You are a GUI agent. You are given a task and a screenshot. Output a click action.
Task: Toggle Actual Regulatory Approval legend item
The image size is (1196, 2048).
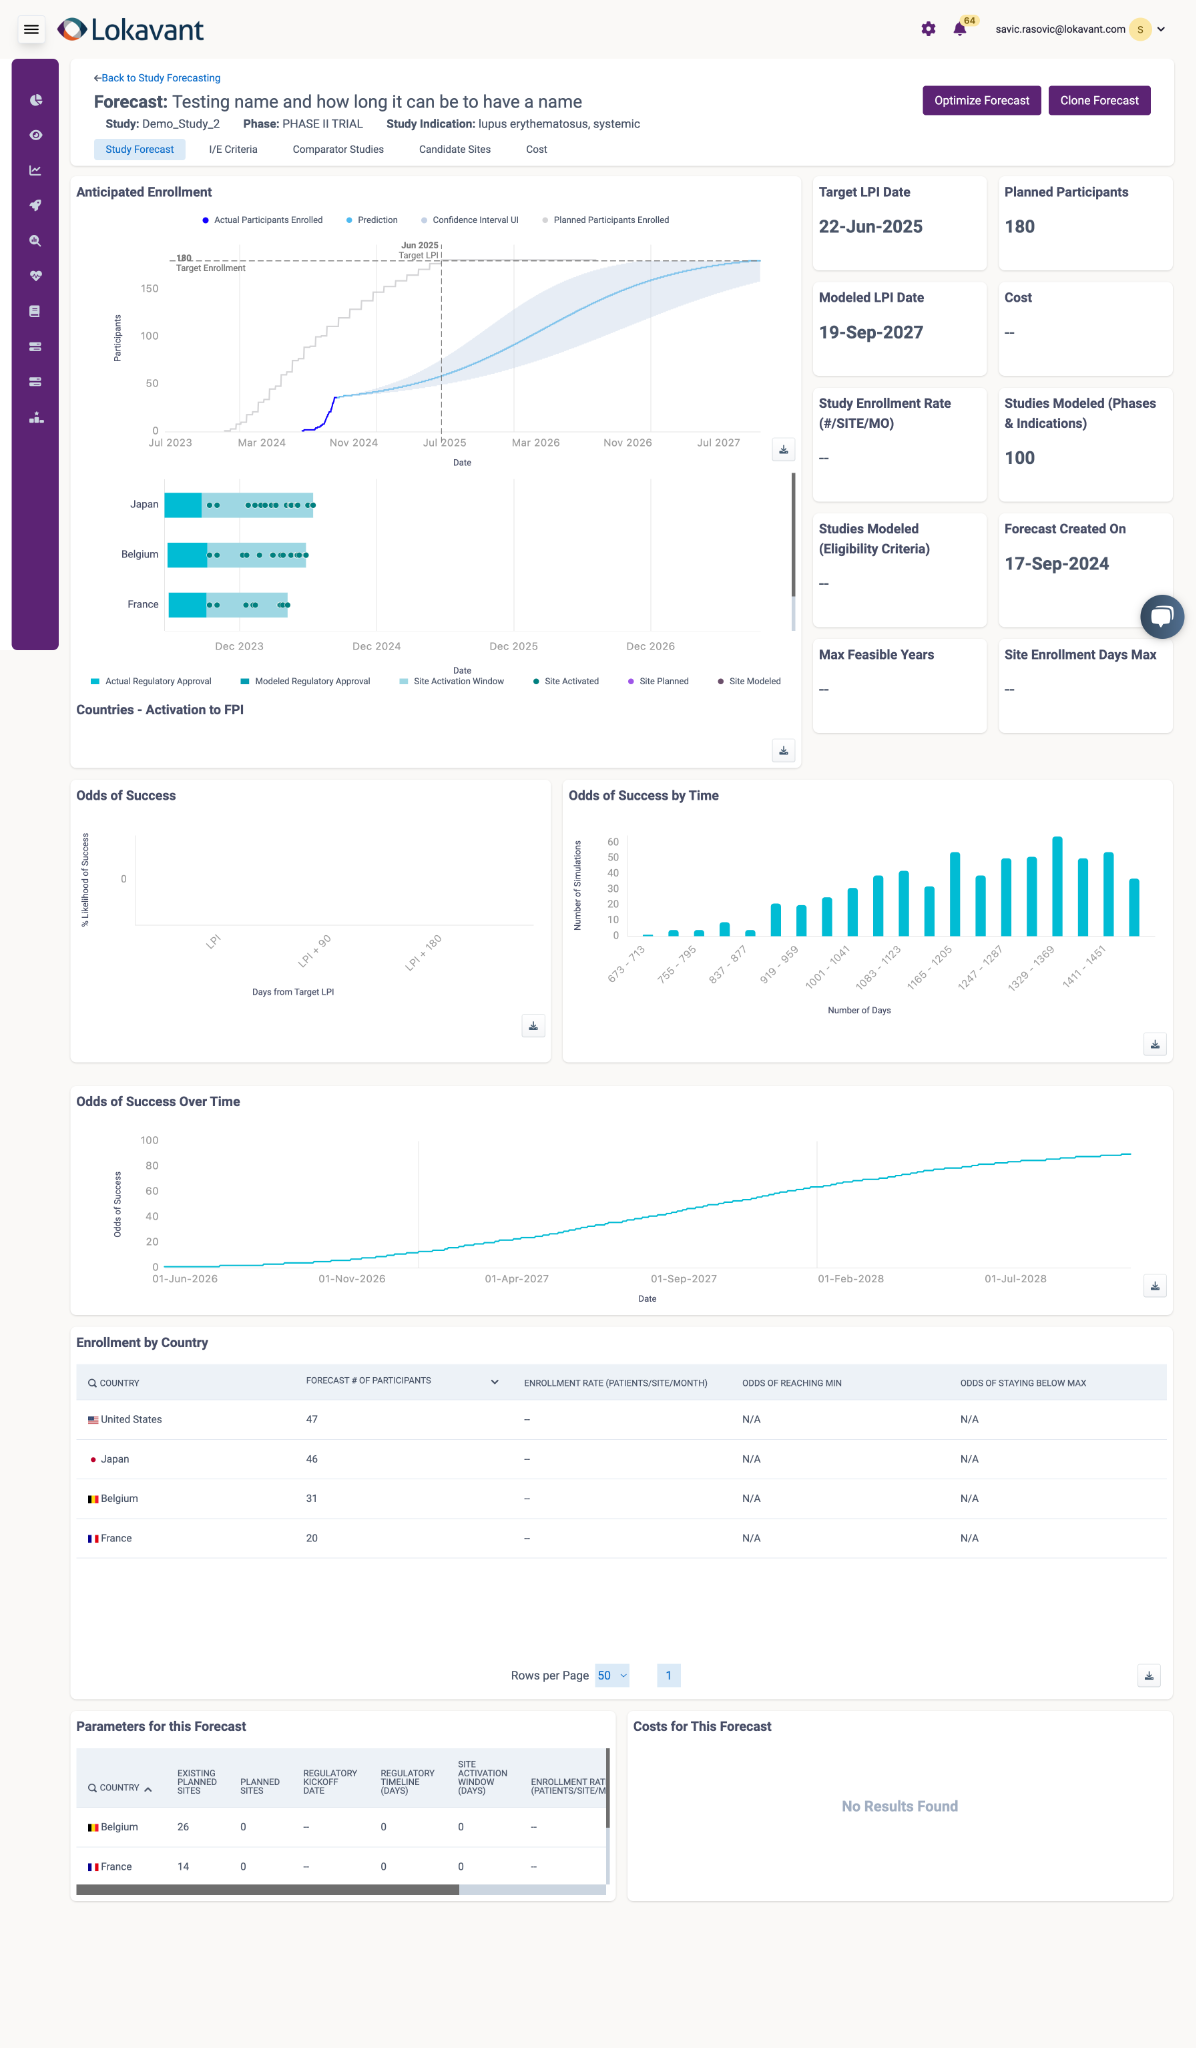pyautogui.click(x=151, y=681)
